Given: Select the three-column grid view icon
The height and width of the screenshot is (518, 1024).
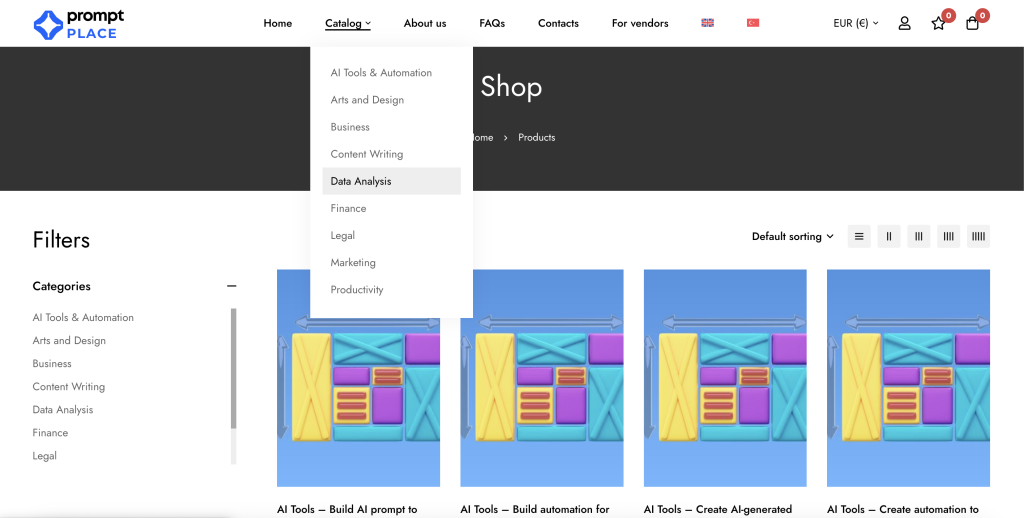Looking at the screenshot, I should 918,237.
